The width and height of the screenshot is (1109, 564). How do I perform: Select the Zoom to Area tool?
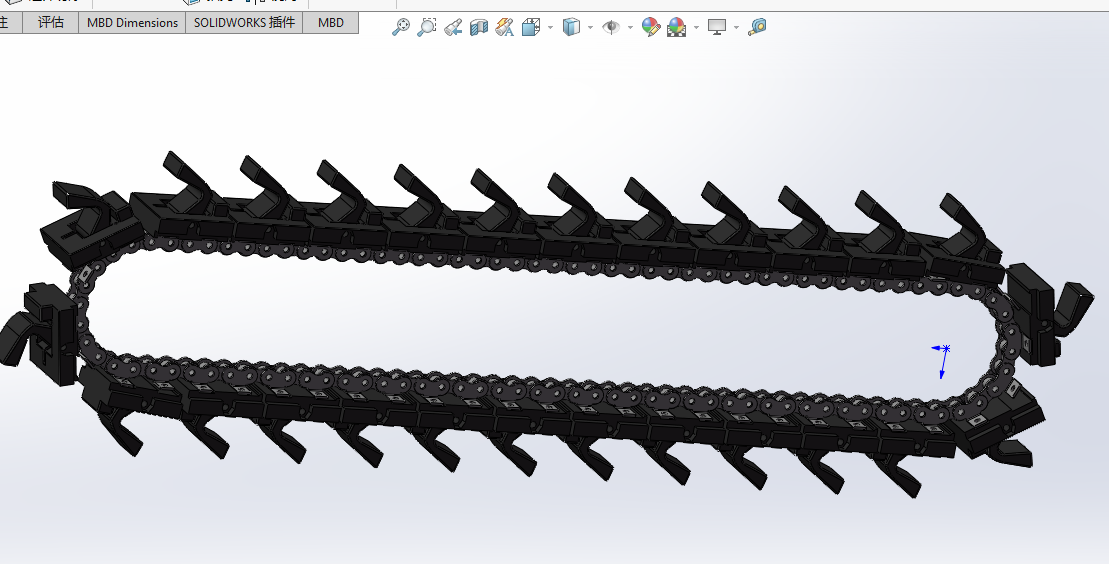426,28
